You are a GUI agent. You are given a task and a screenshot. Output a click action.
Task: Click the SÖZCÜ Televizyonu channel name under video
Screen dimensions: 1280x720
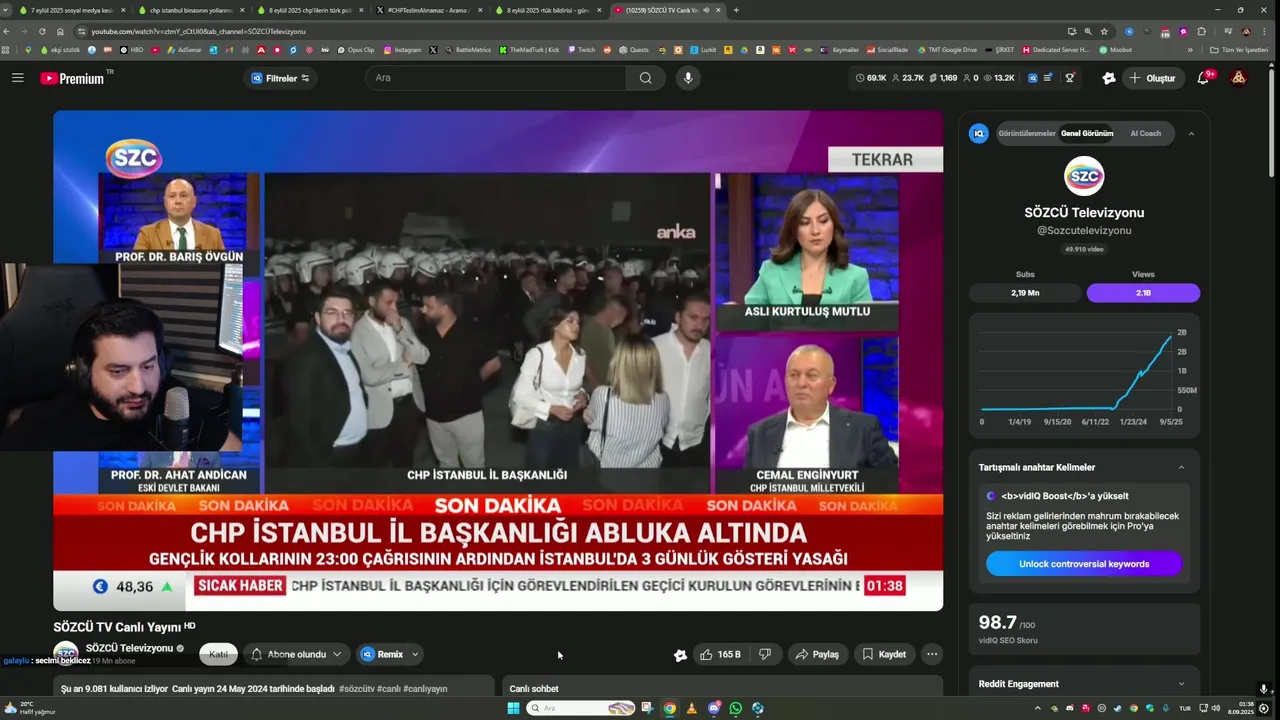pyautogui.click(x=129, y=648)
